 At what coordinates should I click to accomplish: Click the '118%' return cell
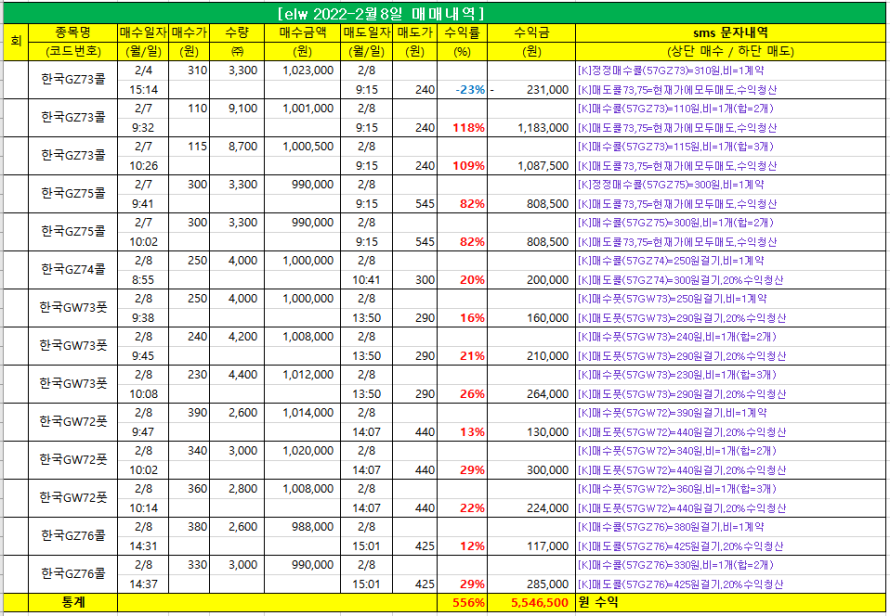tap(462, 128)
